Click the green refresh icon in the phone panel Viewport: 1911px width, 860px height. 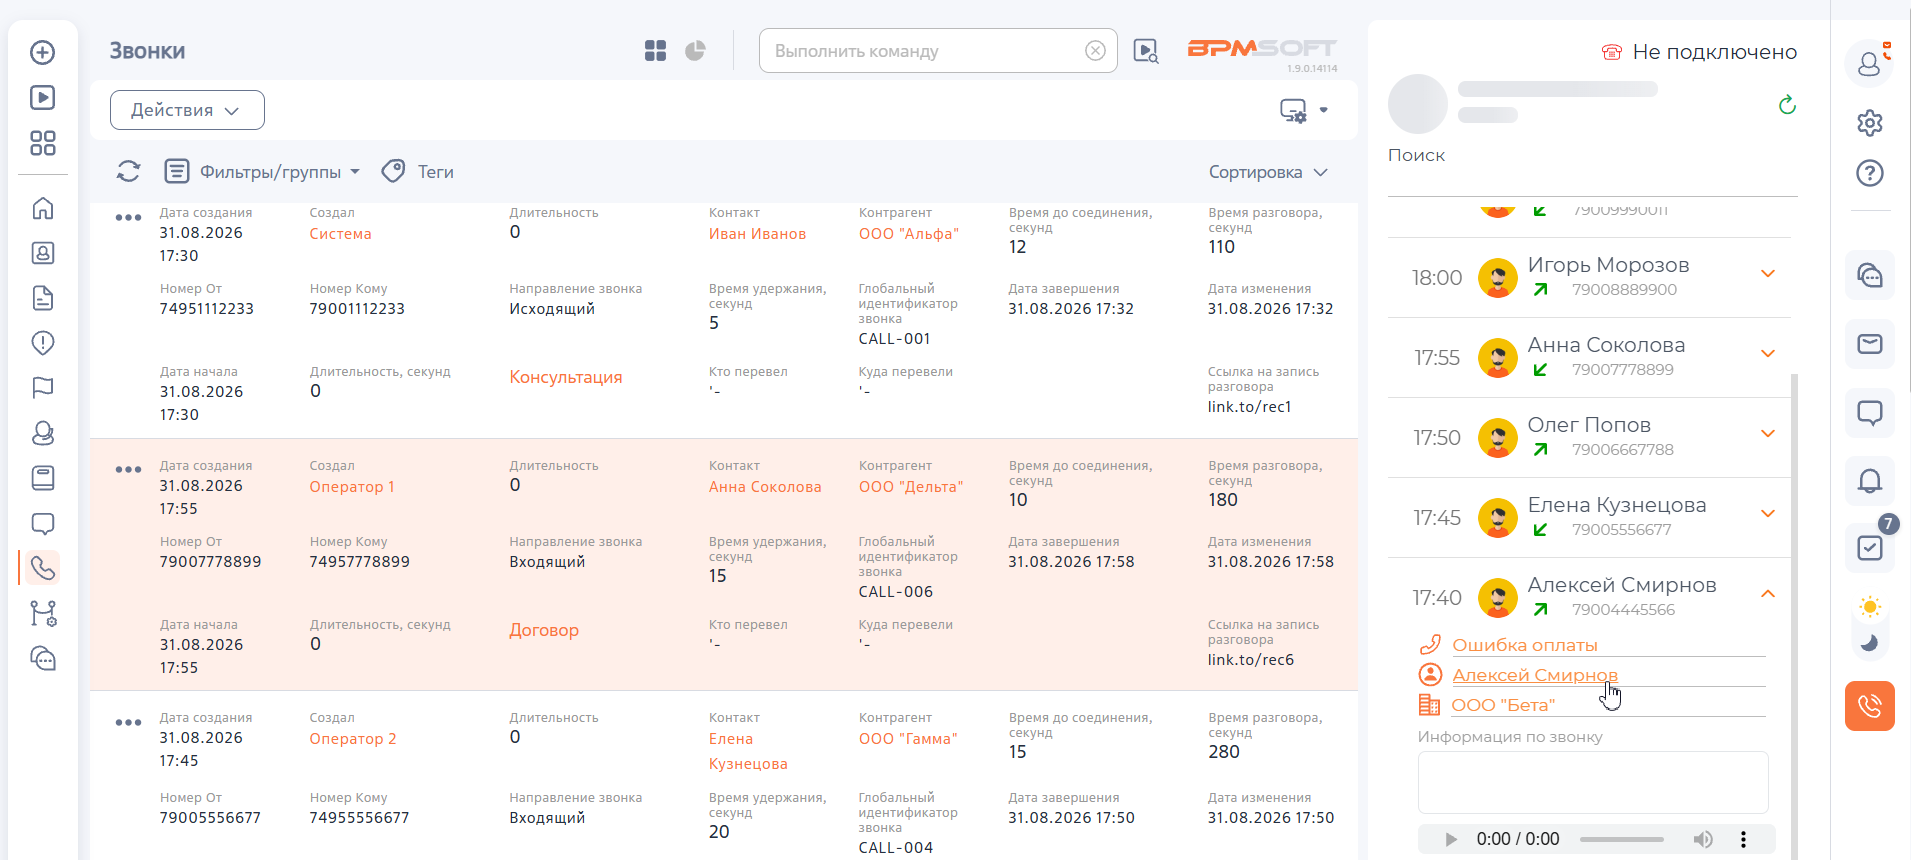tap(1787, 105)
